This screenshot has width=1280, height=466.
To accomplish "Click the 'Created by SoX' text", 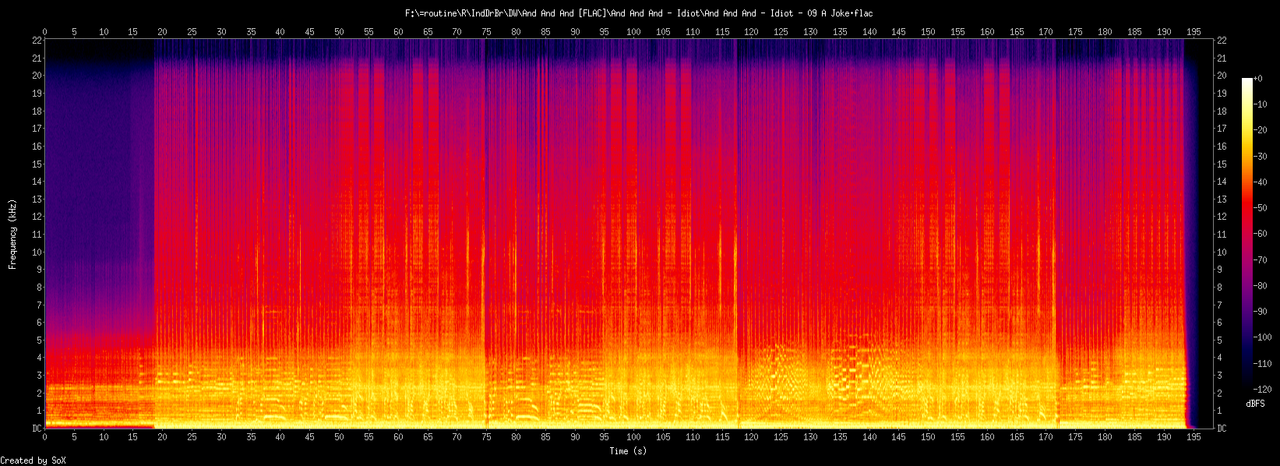I will [x=33, y=460].
